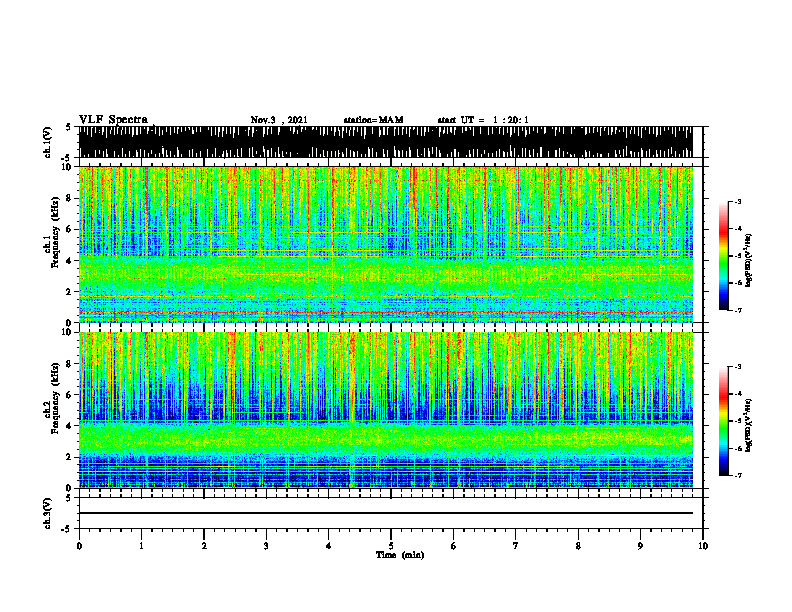The image size is (792, 612).
Task: Click time axis tick label 0
Action: click(79, 546)
